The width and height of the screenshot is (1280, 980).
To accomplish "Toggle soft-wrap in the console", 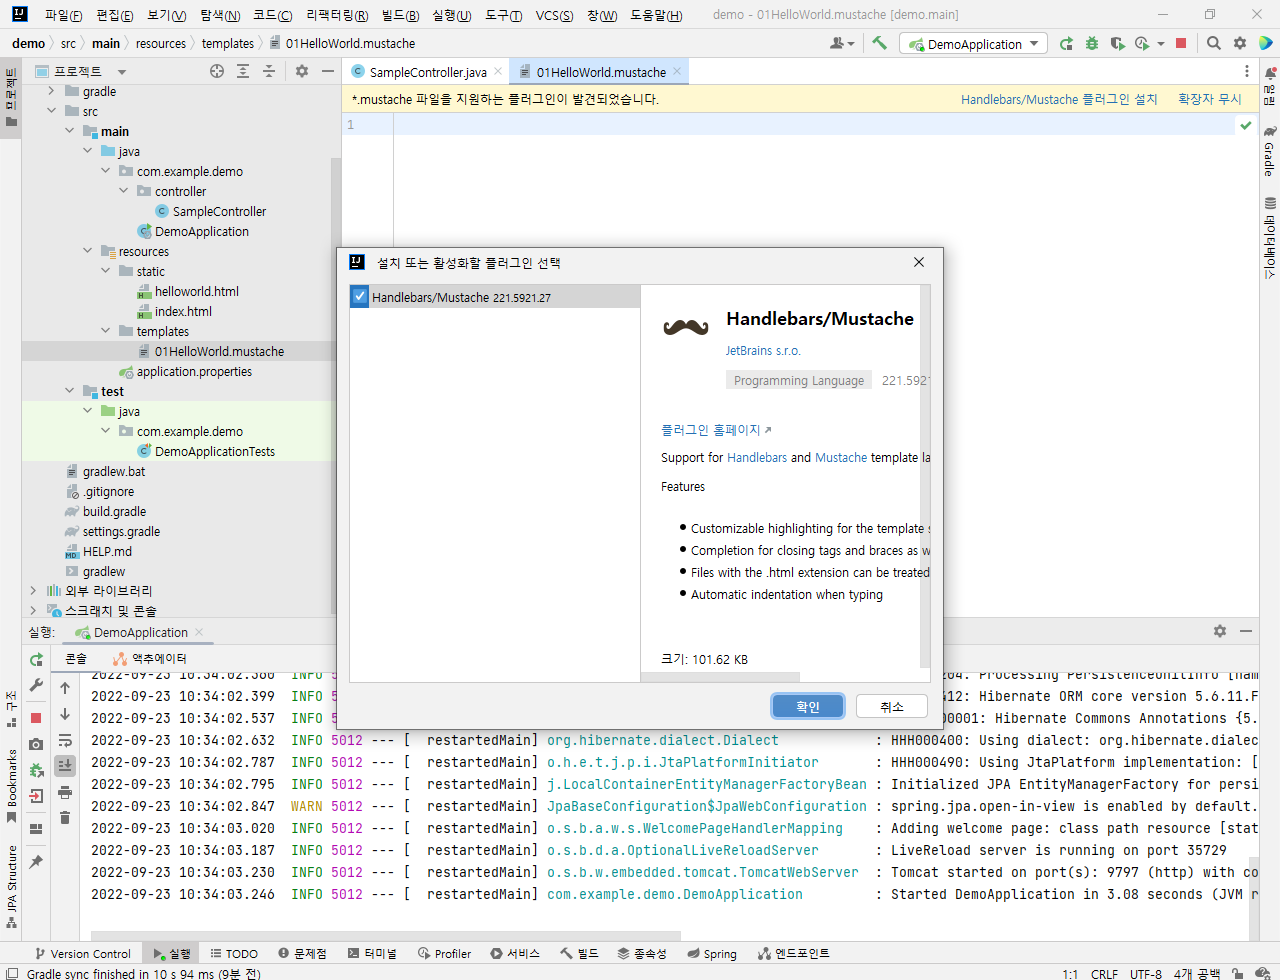I will (x=65, y=741).
